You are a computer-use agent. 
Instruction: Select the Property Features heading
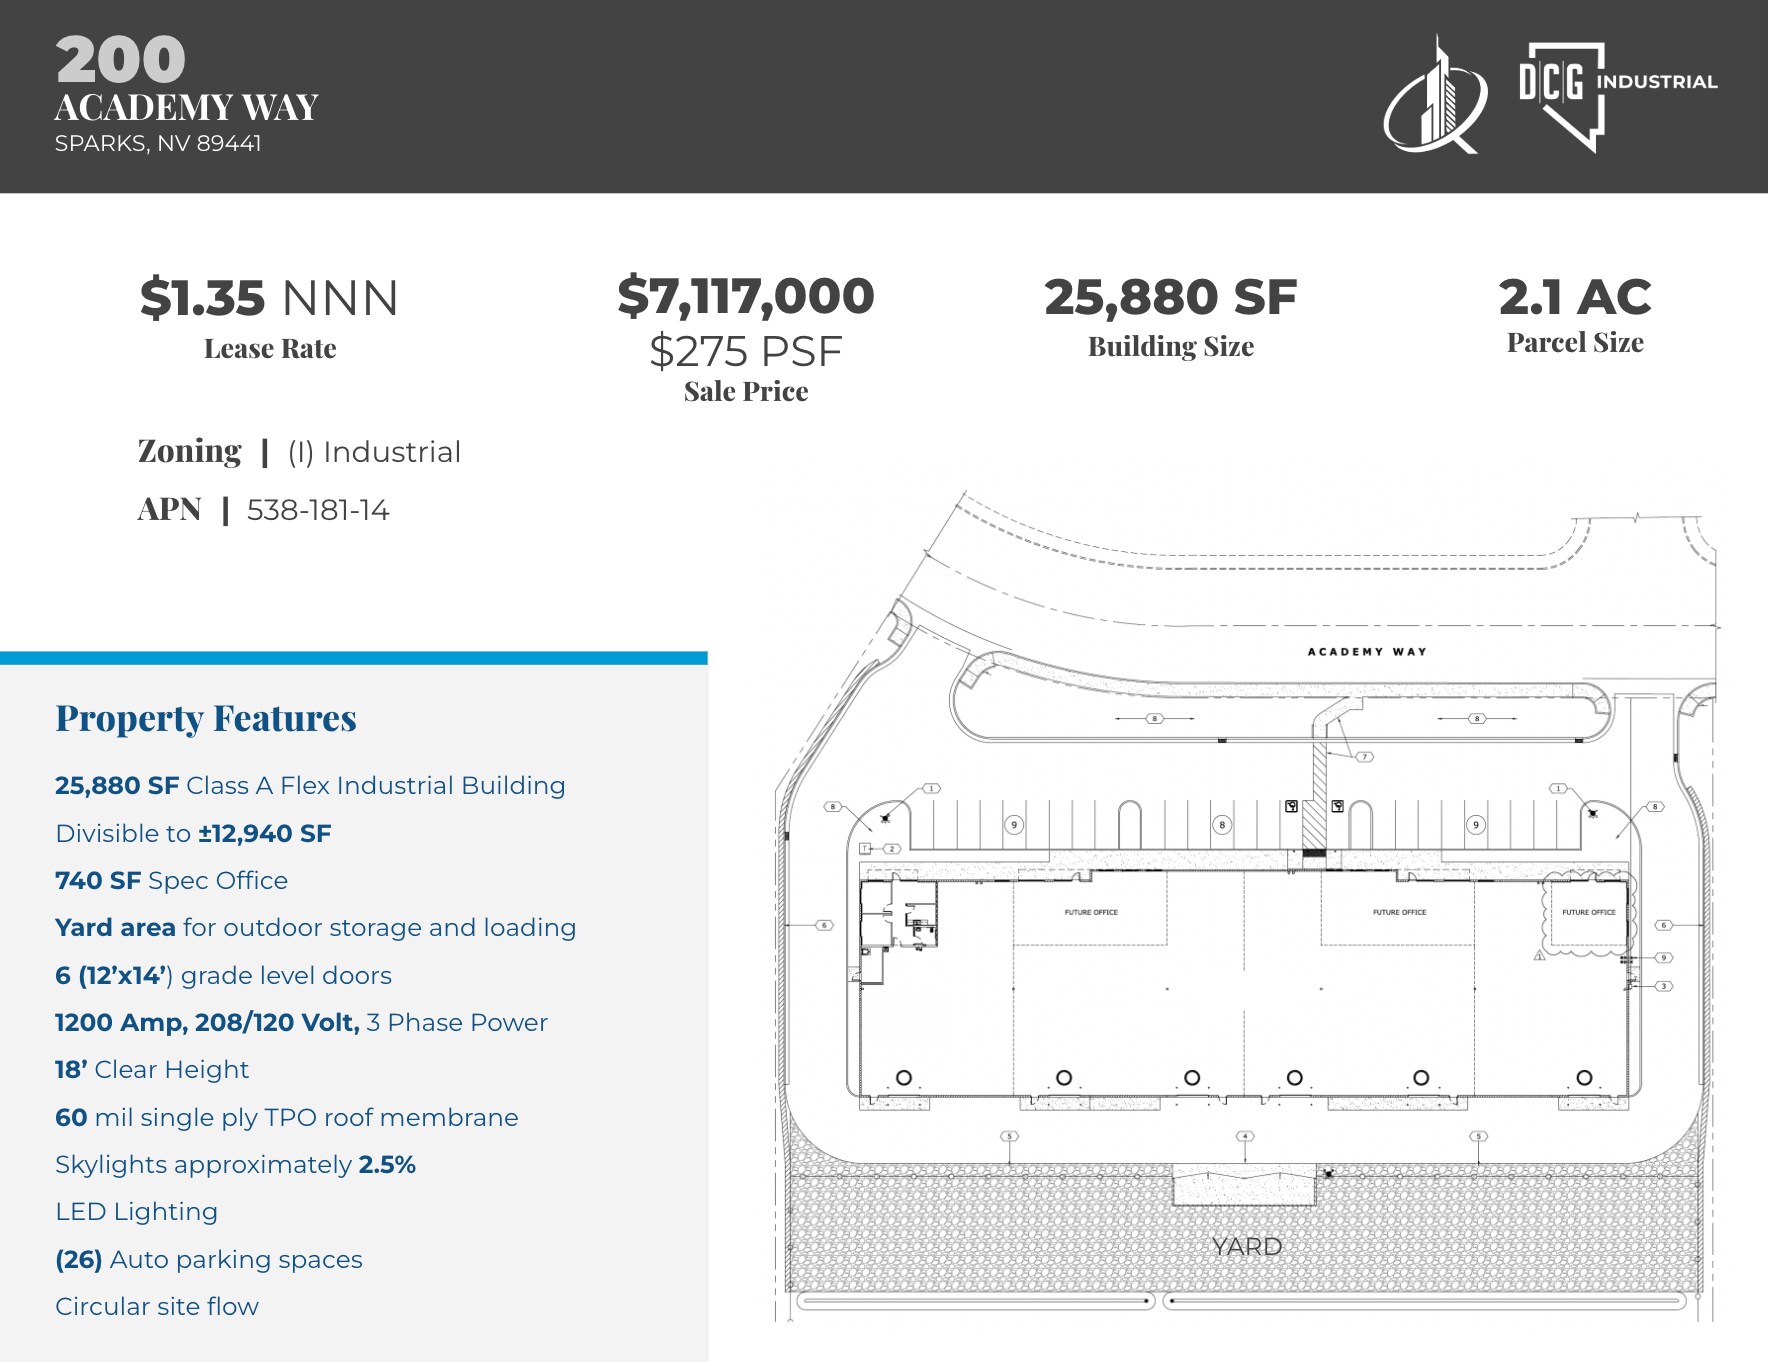coord(207,717)
